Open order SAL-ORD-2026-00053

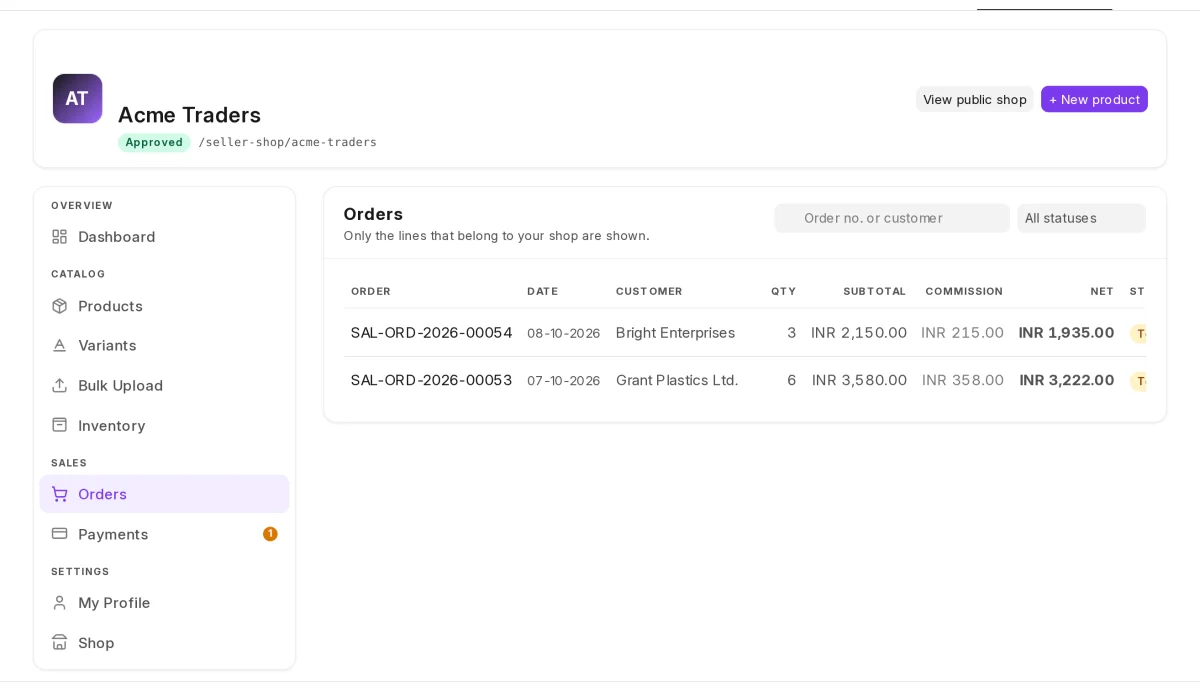(x=431, y=380)
